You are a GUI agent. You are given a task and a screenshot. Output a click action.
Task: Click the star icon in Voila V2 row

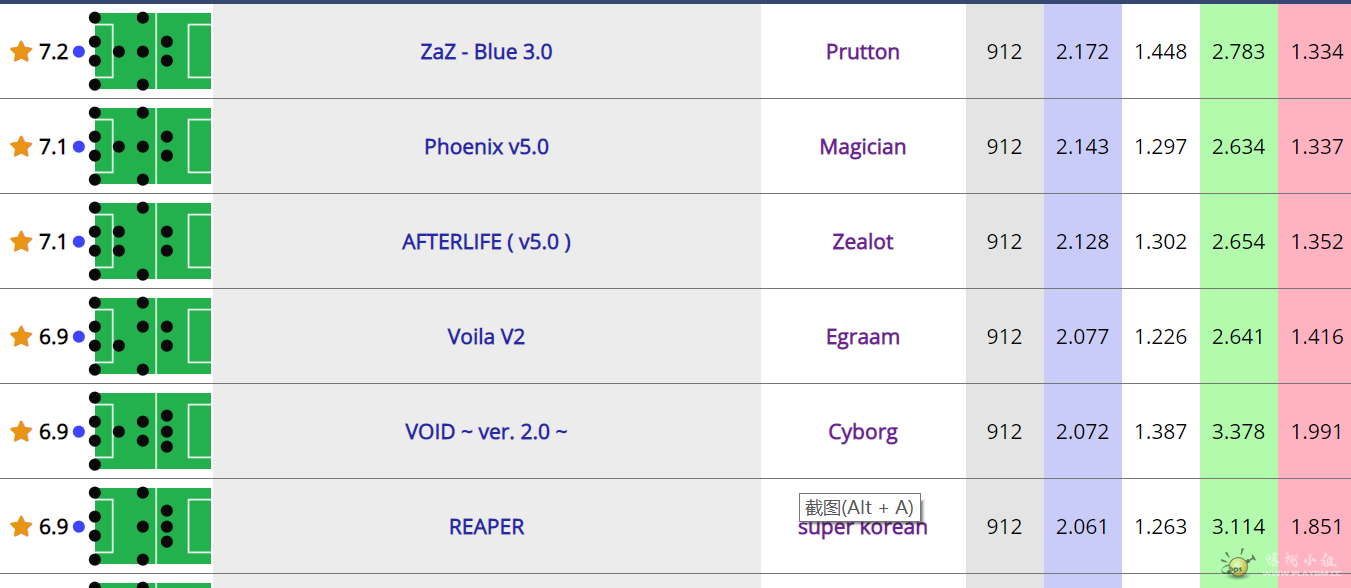point(21,336)
